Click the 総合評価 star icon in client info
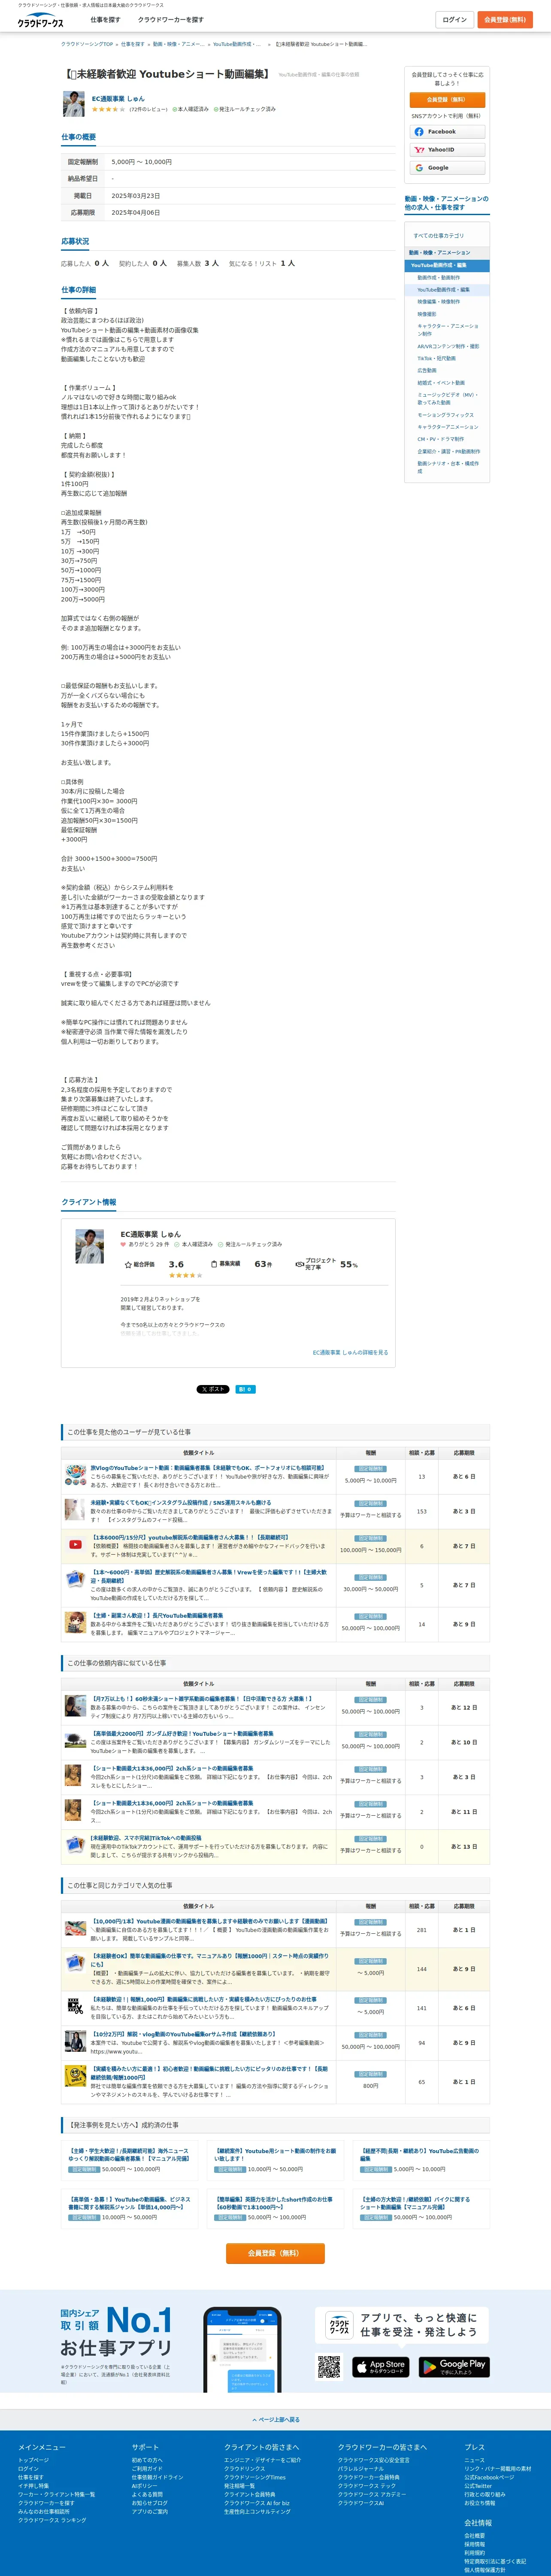 pyautogui.click(x=128, y=1265)
